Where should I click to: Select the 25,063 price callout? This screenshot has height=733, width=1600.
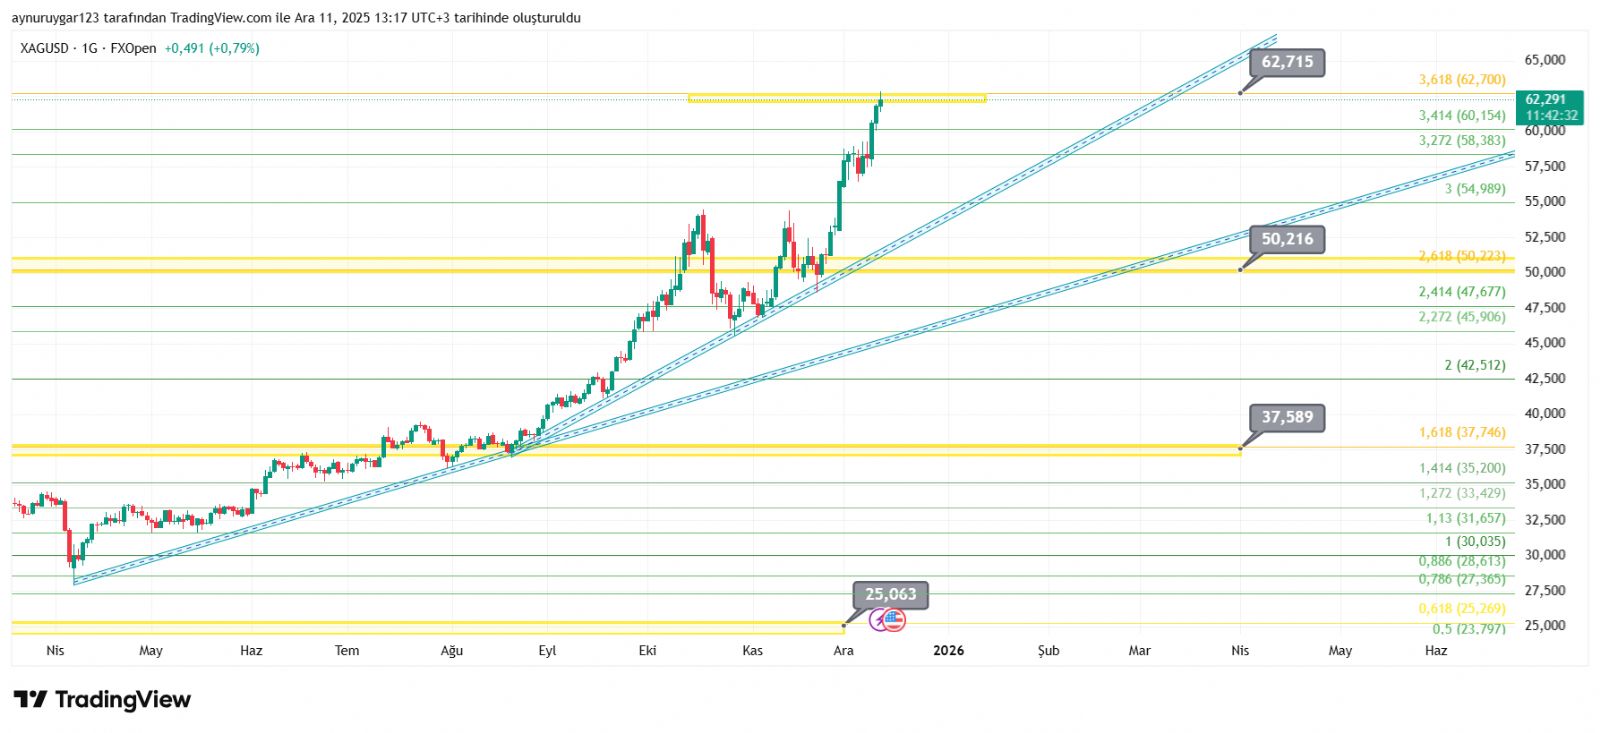890,594
